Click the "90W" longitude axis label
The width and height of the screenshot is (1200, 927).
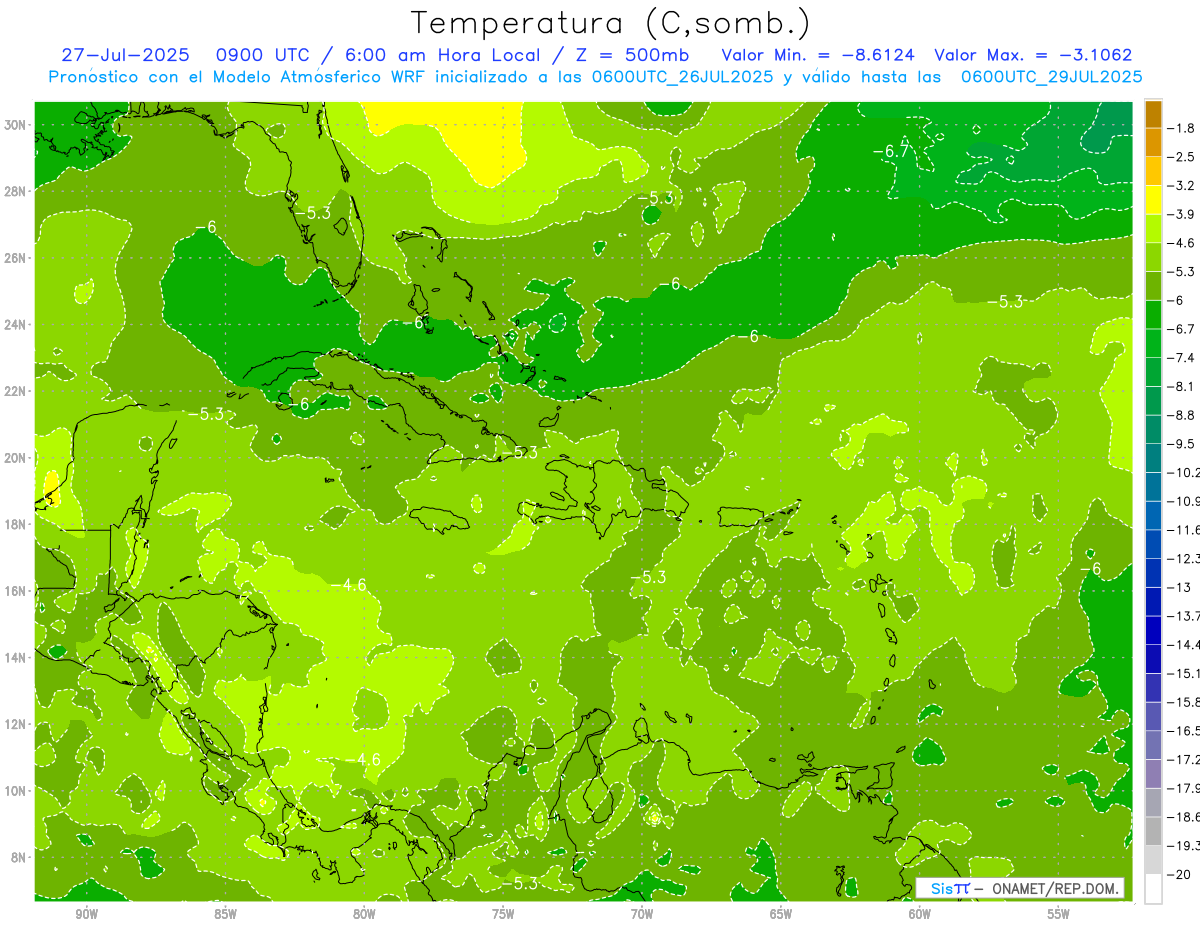pos(86,914)
